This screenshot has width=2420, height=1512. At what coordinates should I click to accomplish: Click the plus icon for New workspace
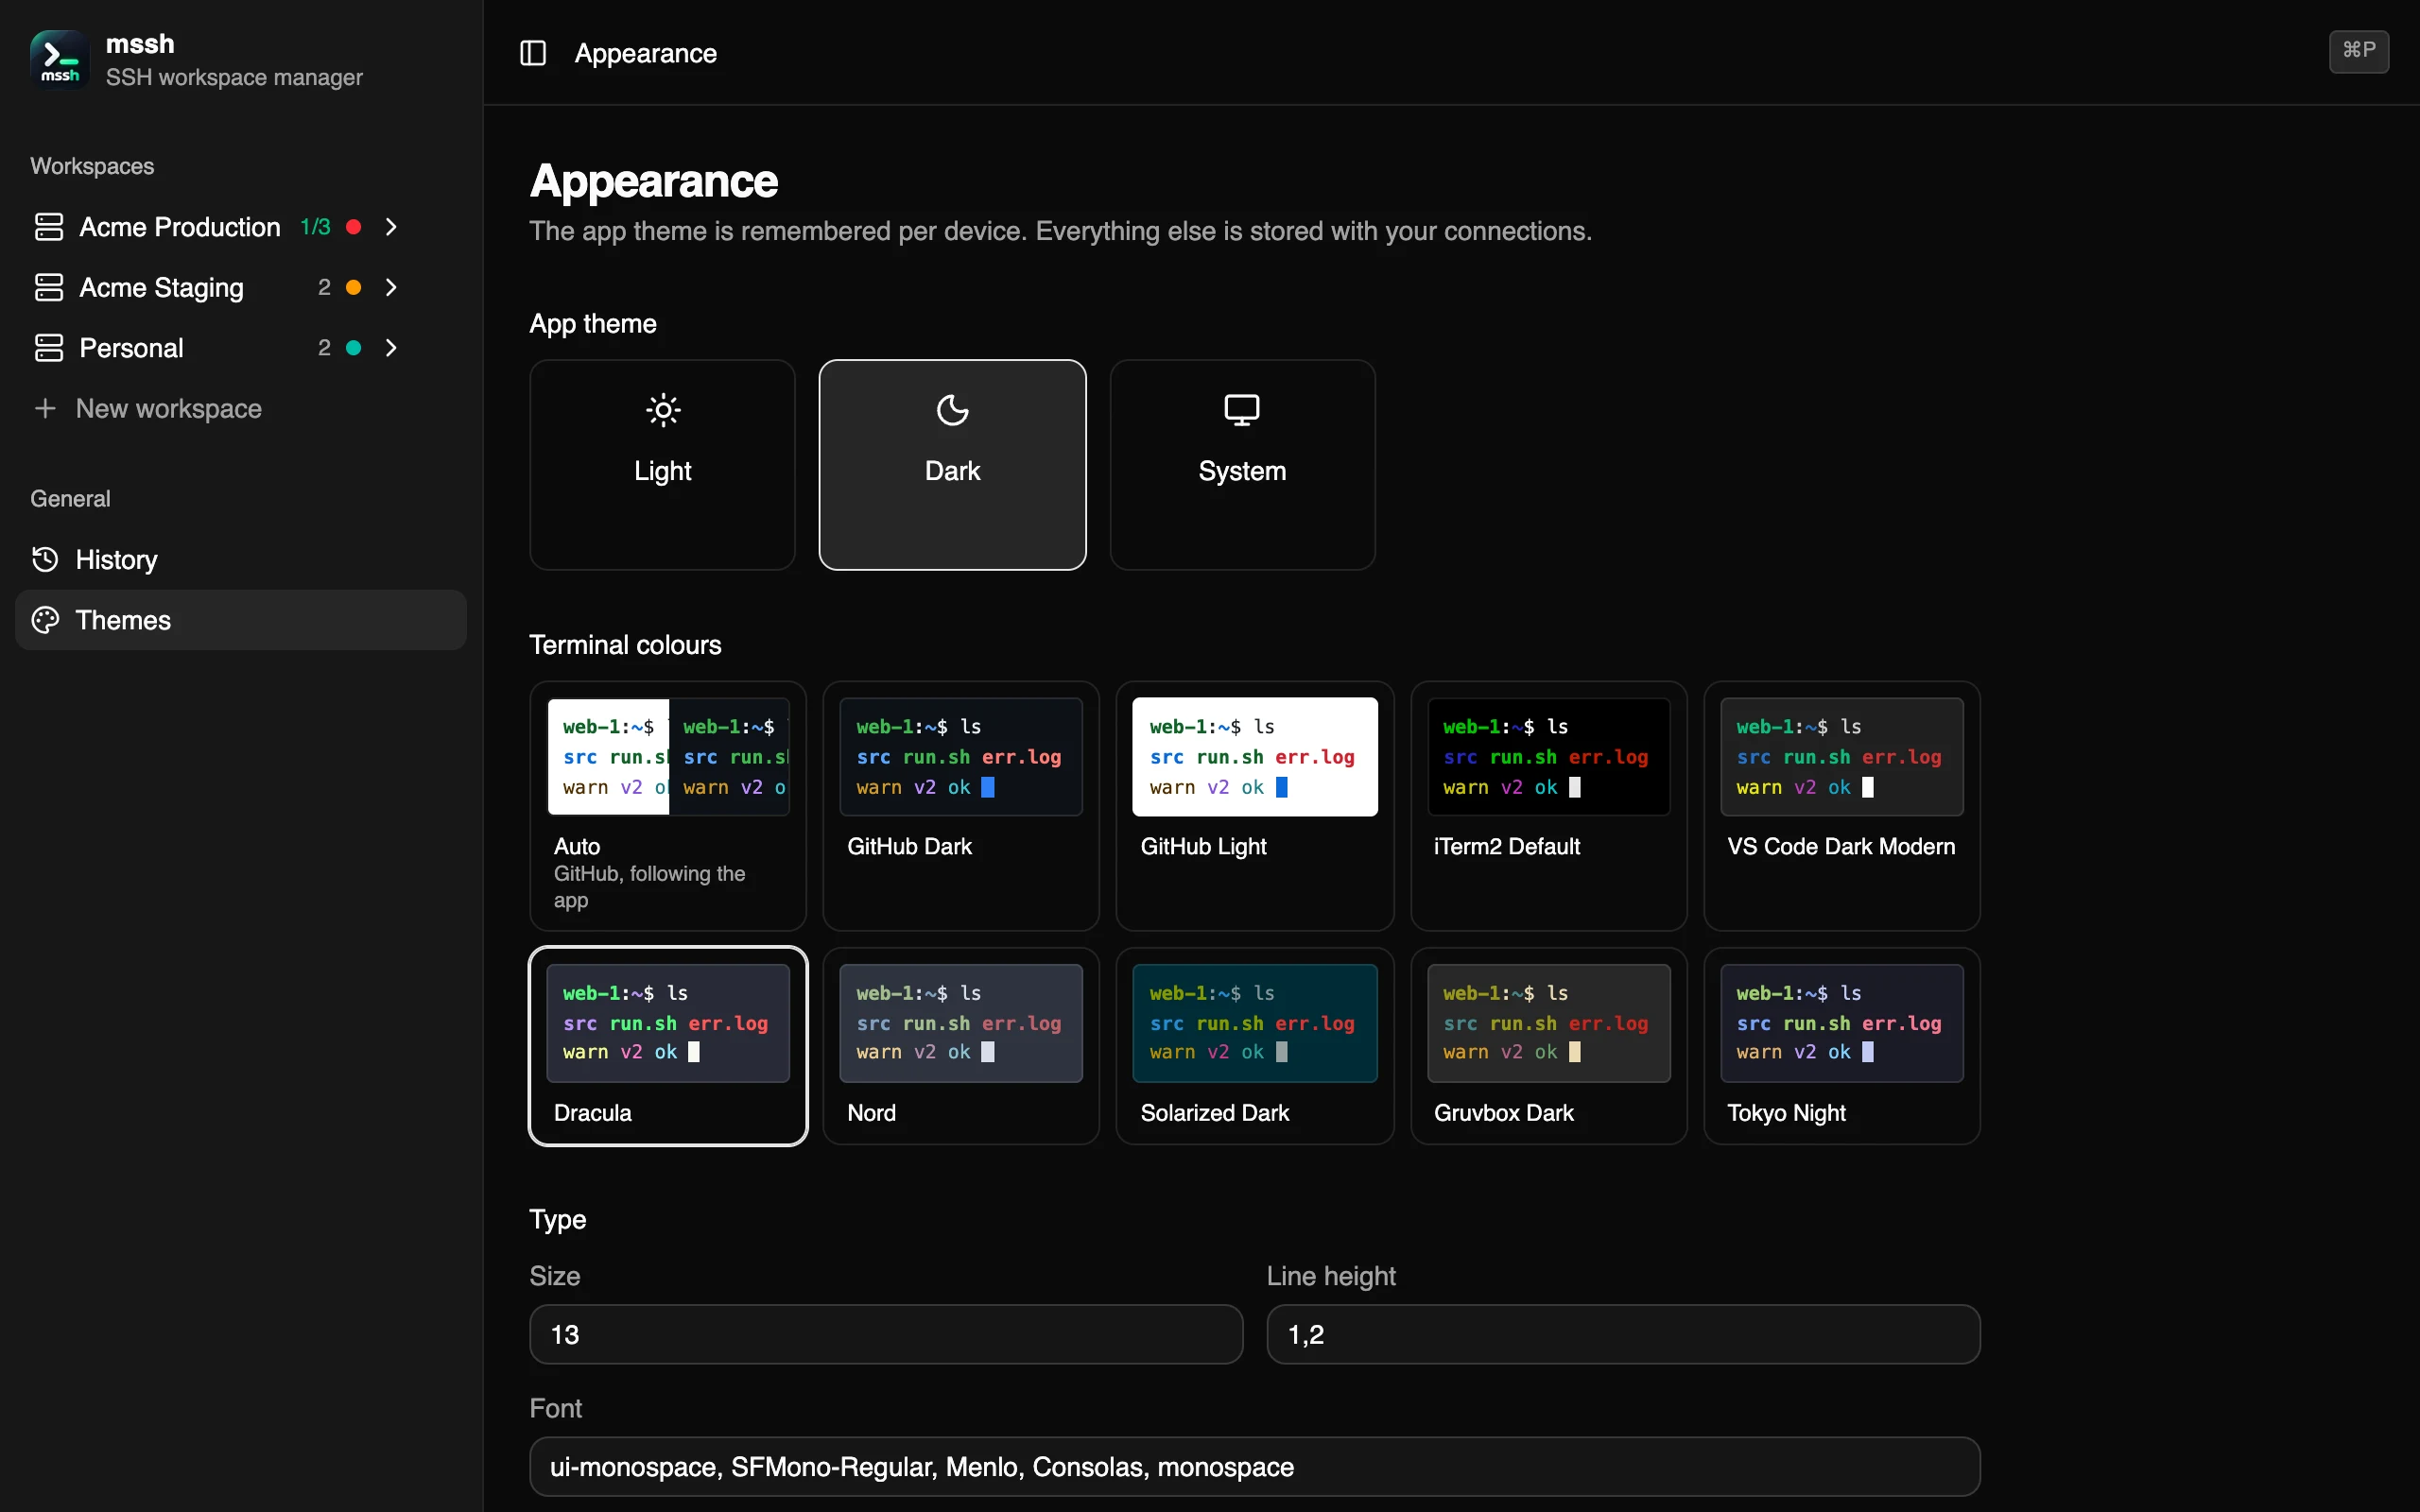(45, 408)
